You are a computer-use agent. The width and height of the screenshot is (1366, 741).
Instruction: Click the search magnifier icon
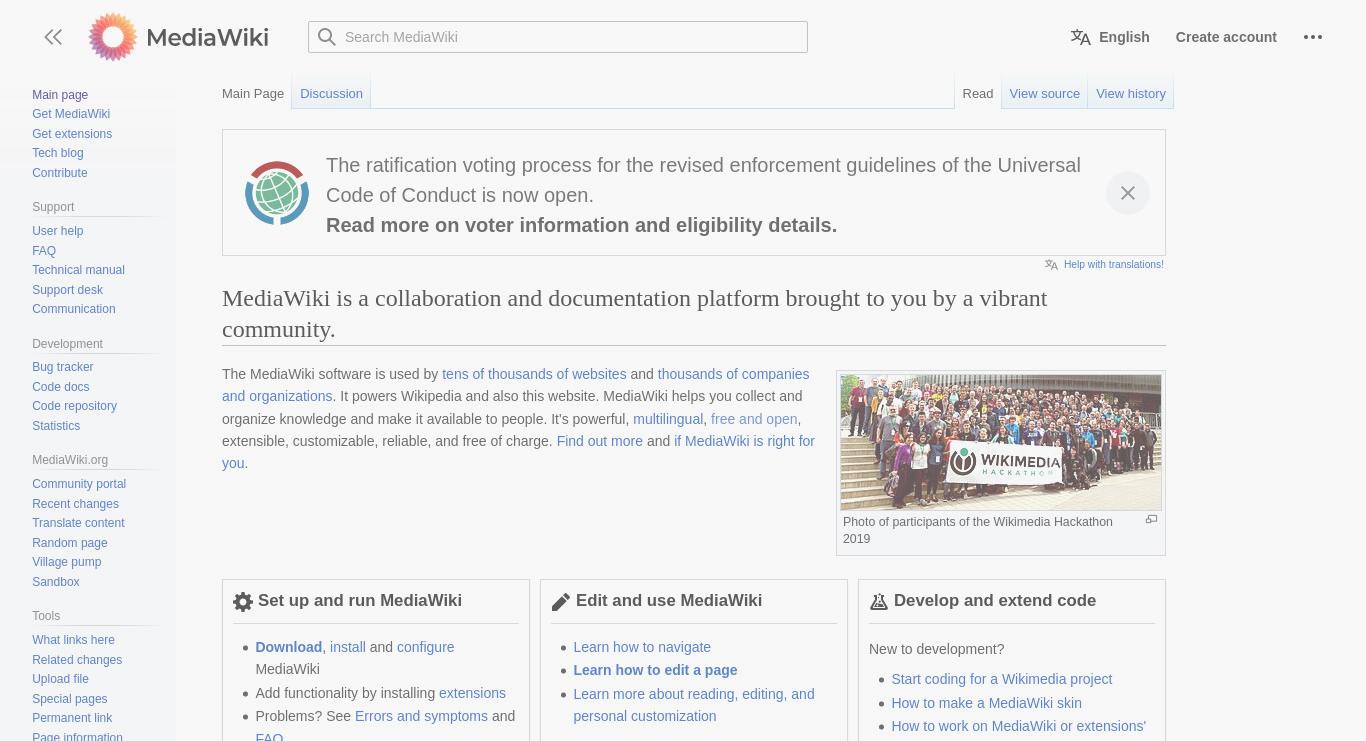pos(327,37)
